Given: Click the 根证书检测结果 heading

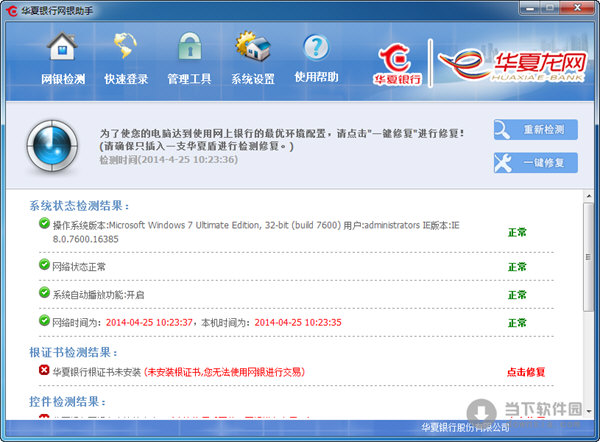Looking at the screenshot, I should coord(73,352).
